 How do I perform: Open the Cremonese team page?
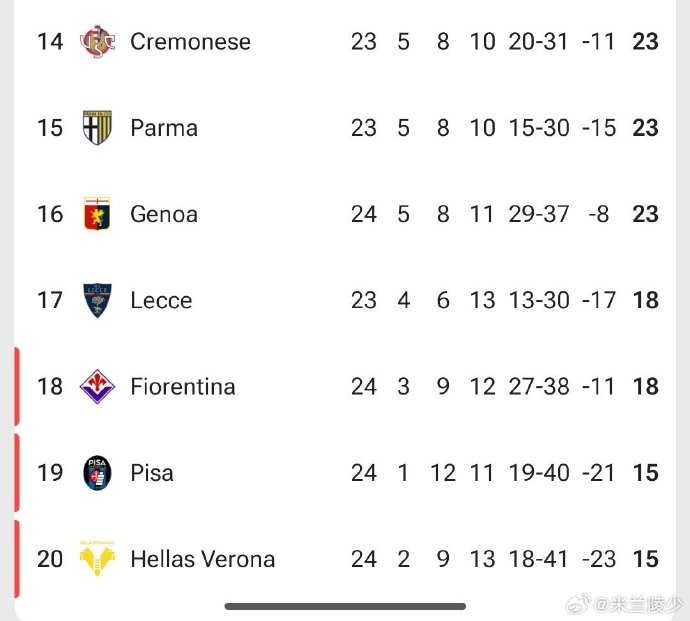tap(190, 42)
